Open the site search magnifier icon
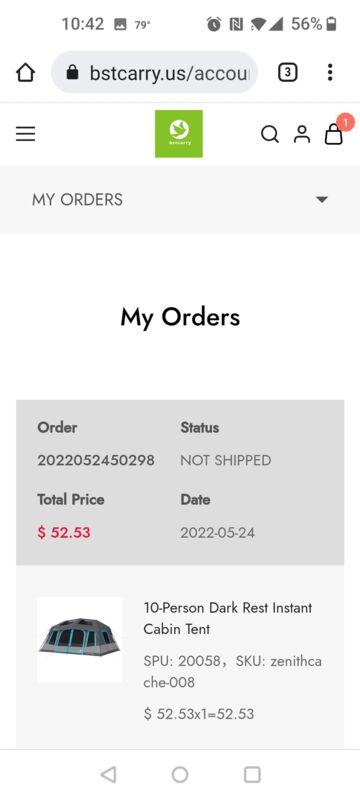The height and width of the screenshot is (800, 360). (x=270, y=134)
